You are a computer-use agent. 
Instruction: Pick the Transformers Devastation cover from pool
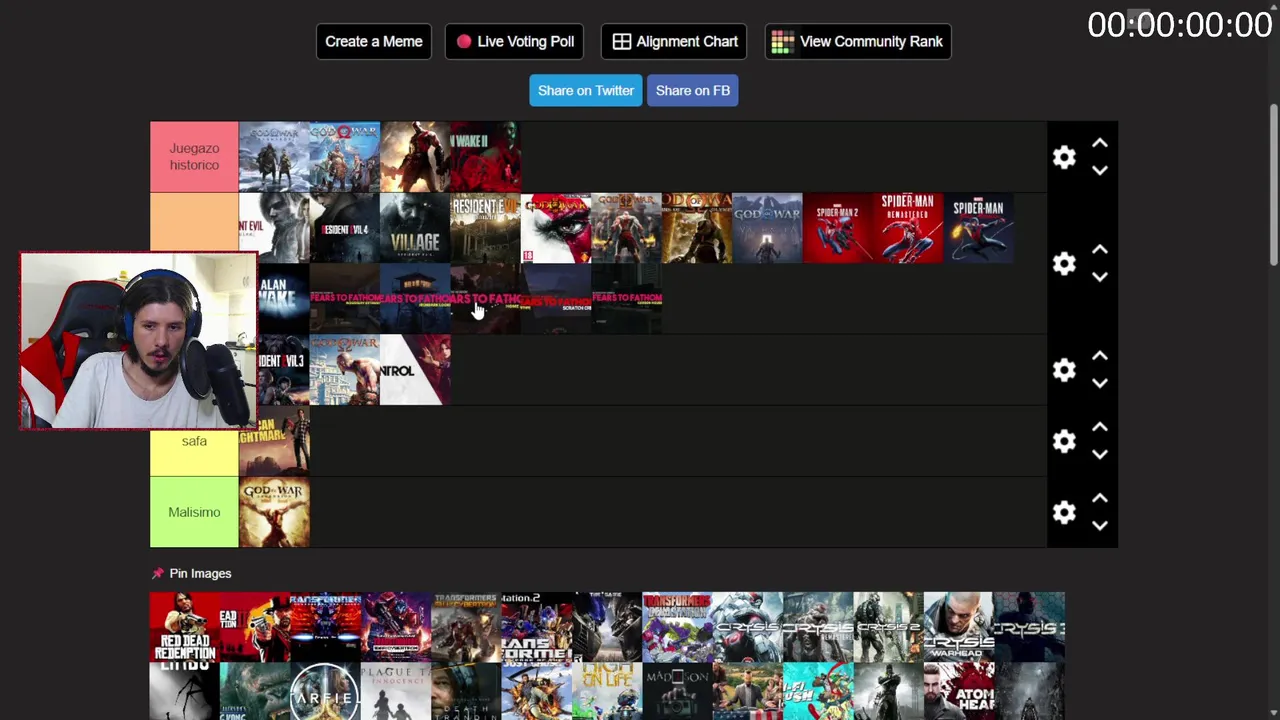pyautogui.click(x=677, y=627)
